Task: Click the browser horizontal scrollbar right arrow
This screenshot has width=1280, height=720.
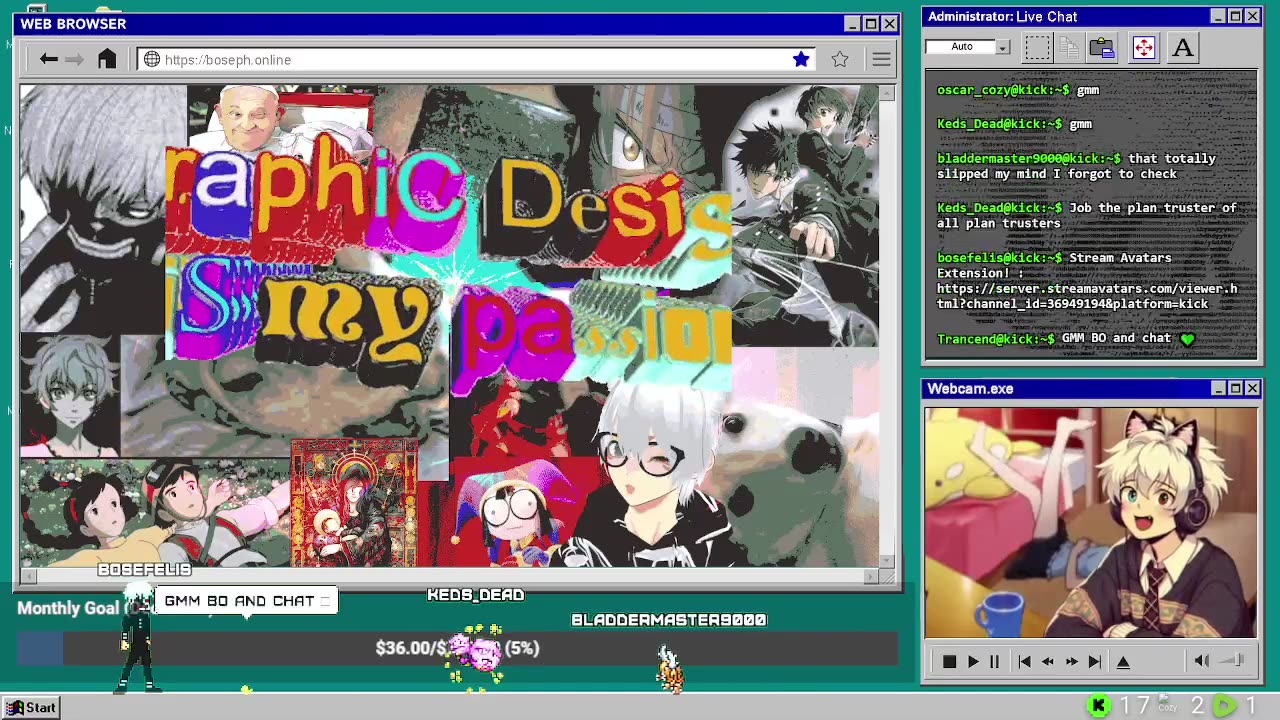Action: tap(871, 576)
